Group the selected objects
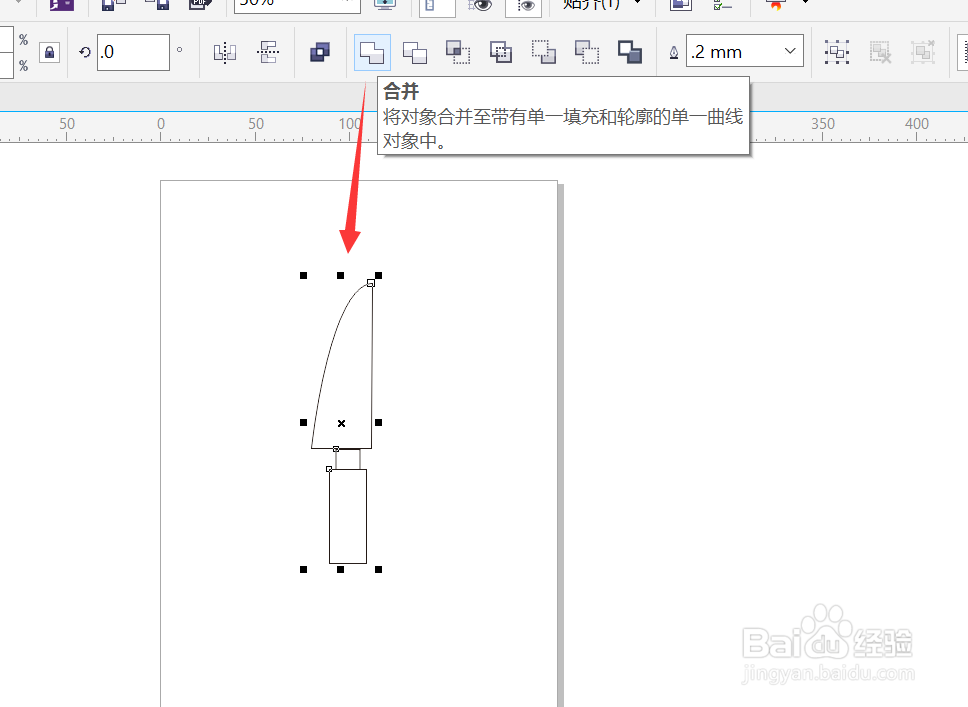This screenshot has height=707, width=968. tap(837, 52)
